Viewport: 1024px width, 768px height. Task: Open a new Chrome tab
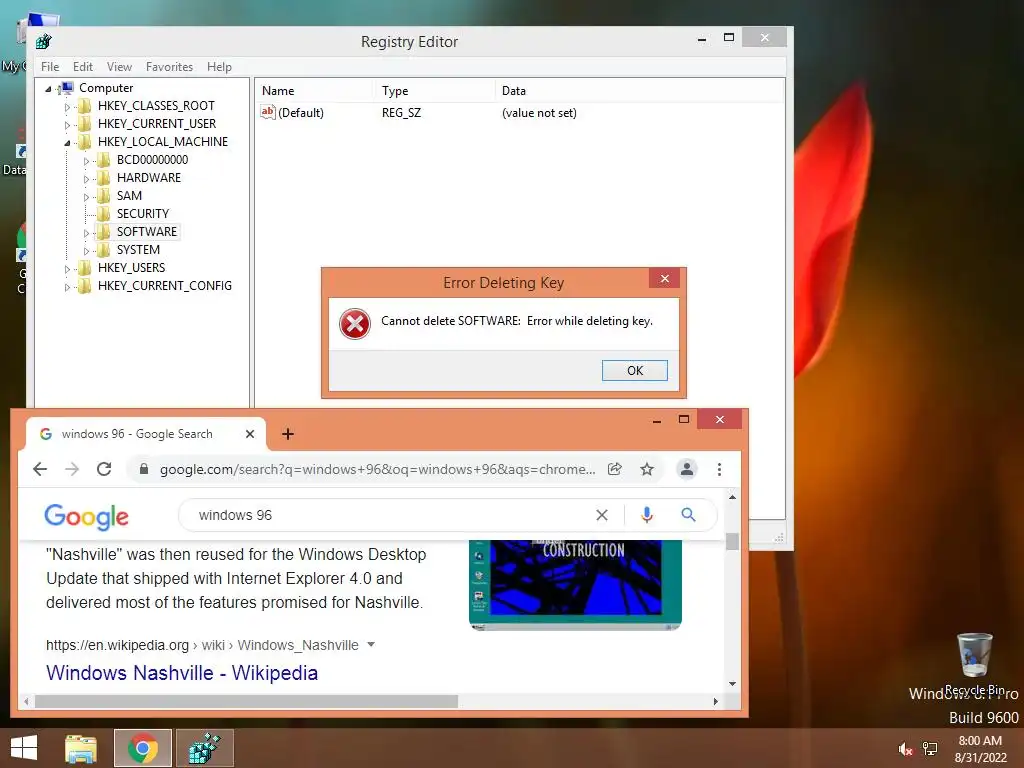287,434
